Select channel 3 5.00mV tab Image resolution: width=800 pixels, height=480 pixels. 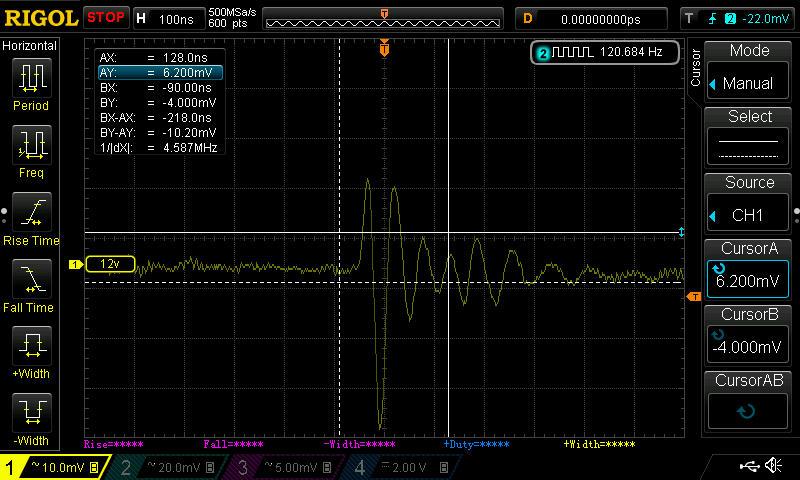point(285,467)
